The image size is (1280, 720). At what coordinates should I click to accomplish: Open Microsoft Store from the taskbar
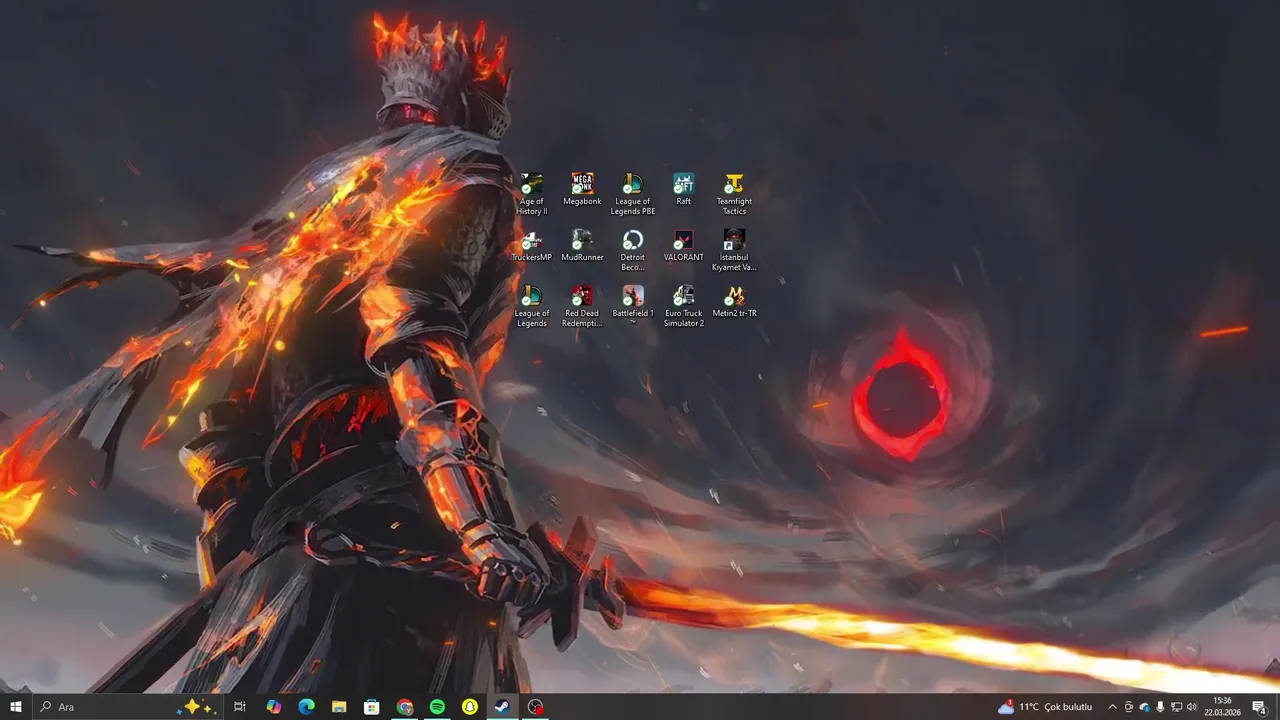click(x=372, y=707)
